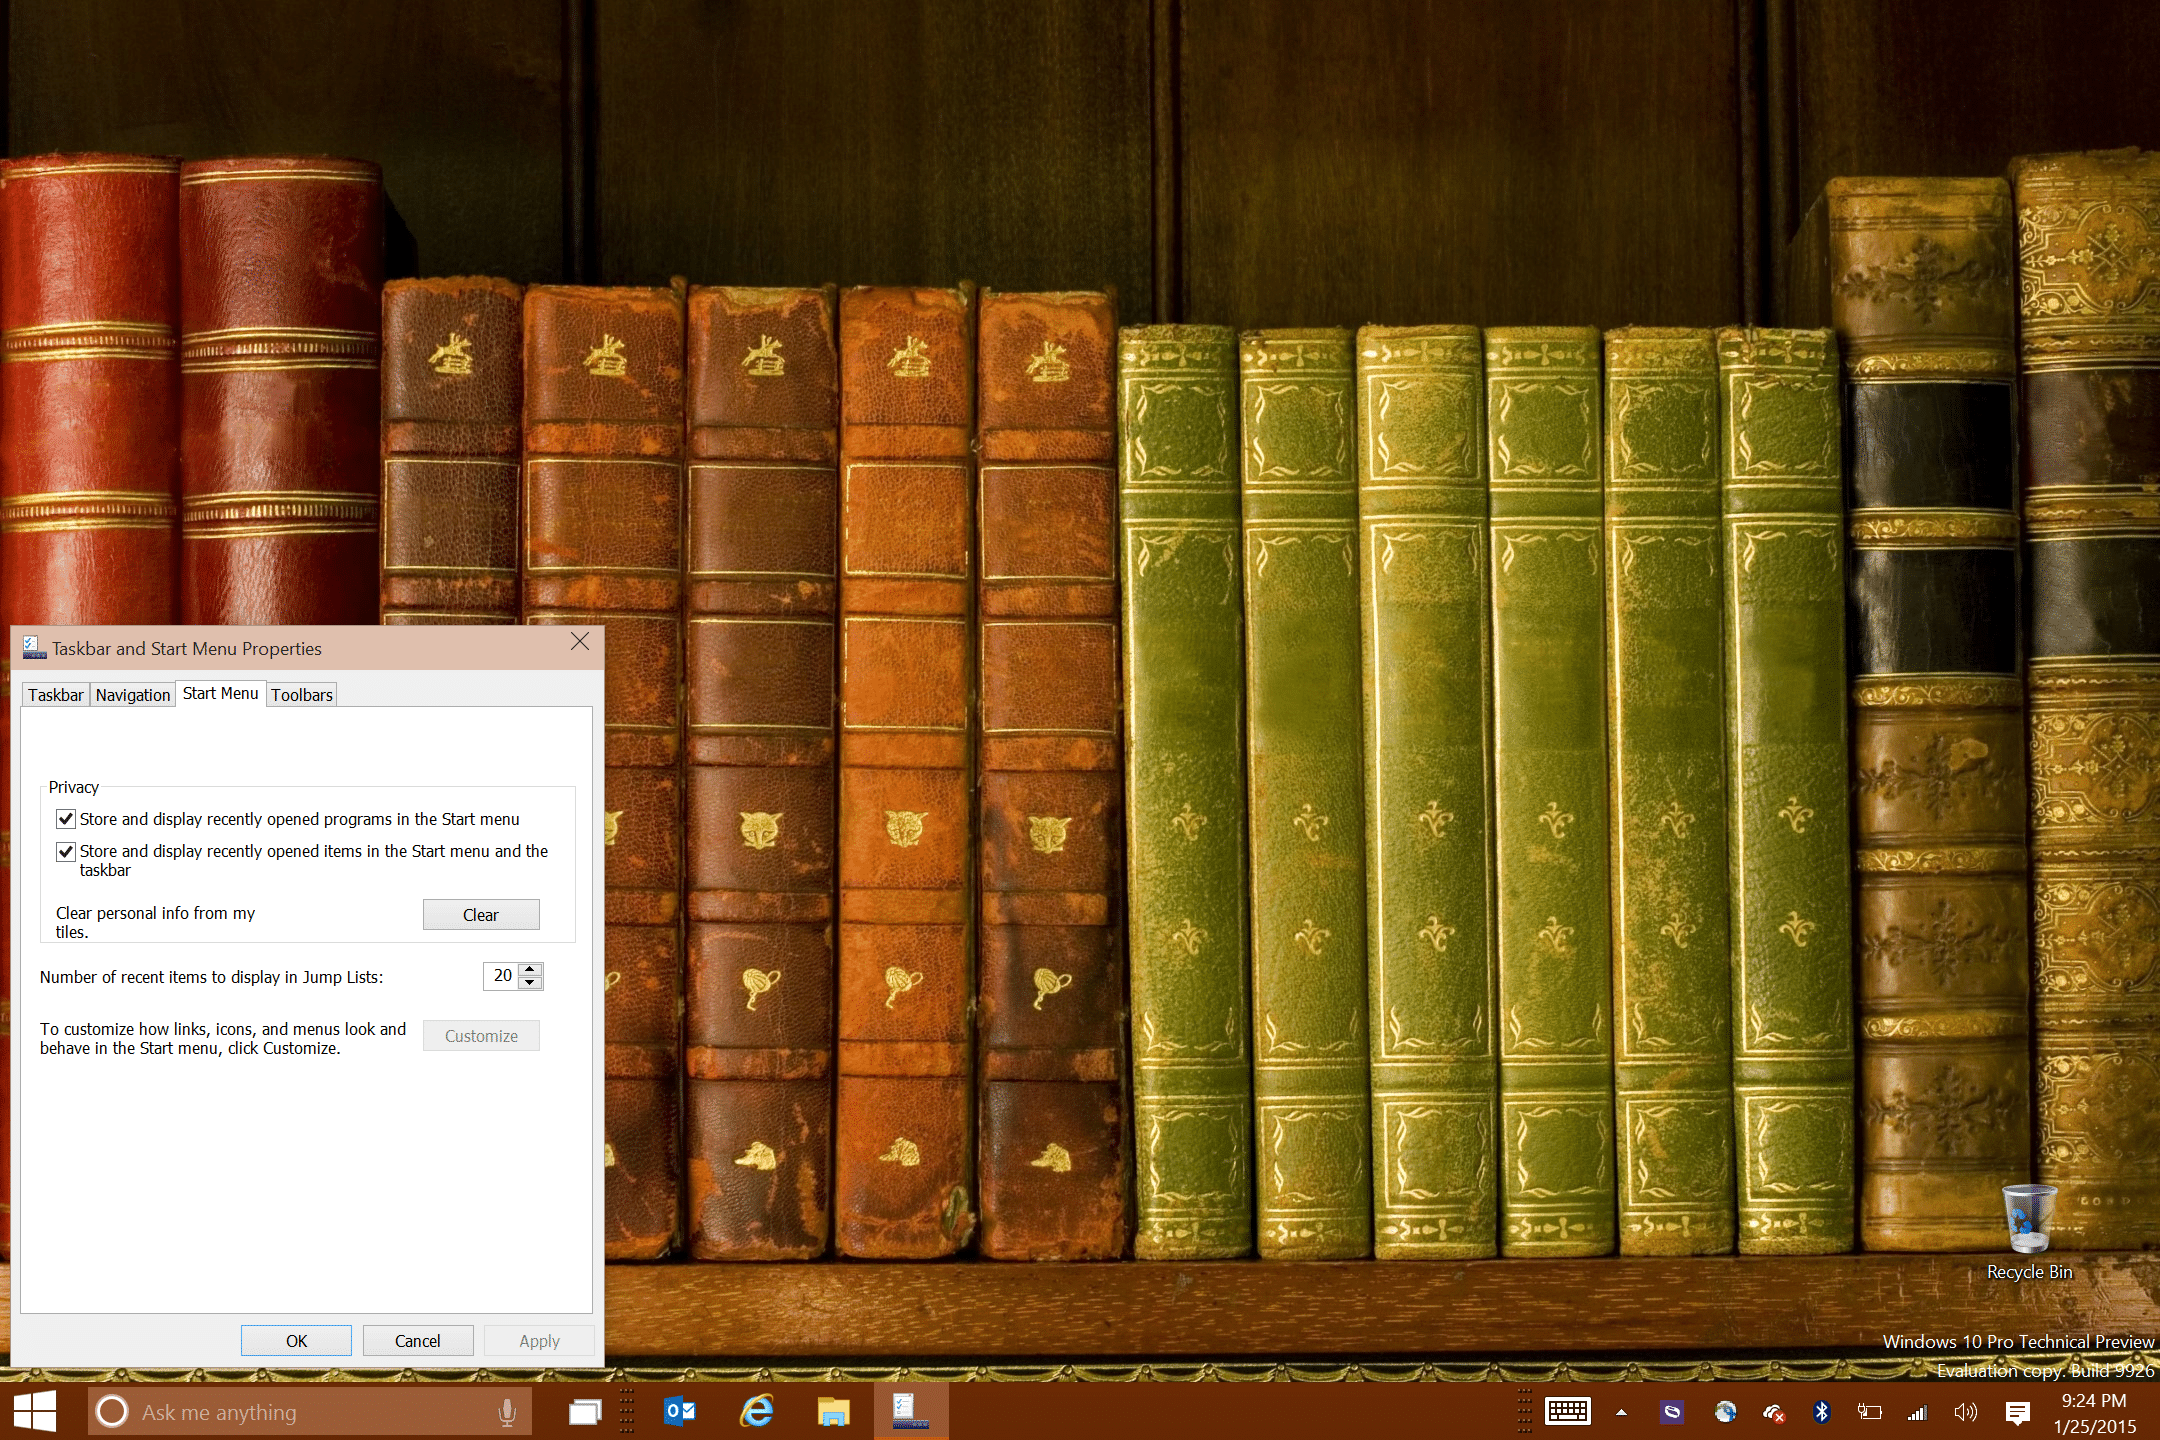Click the Taskbar Properties taskbar icon
2160x1440 pixels.
pyautogui.click(x=910, y=1411)
